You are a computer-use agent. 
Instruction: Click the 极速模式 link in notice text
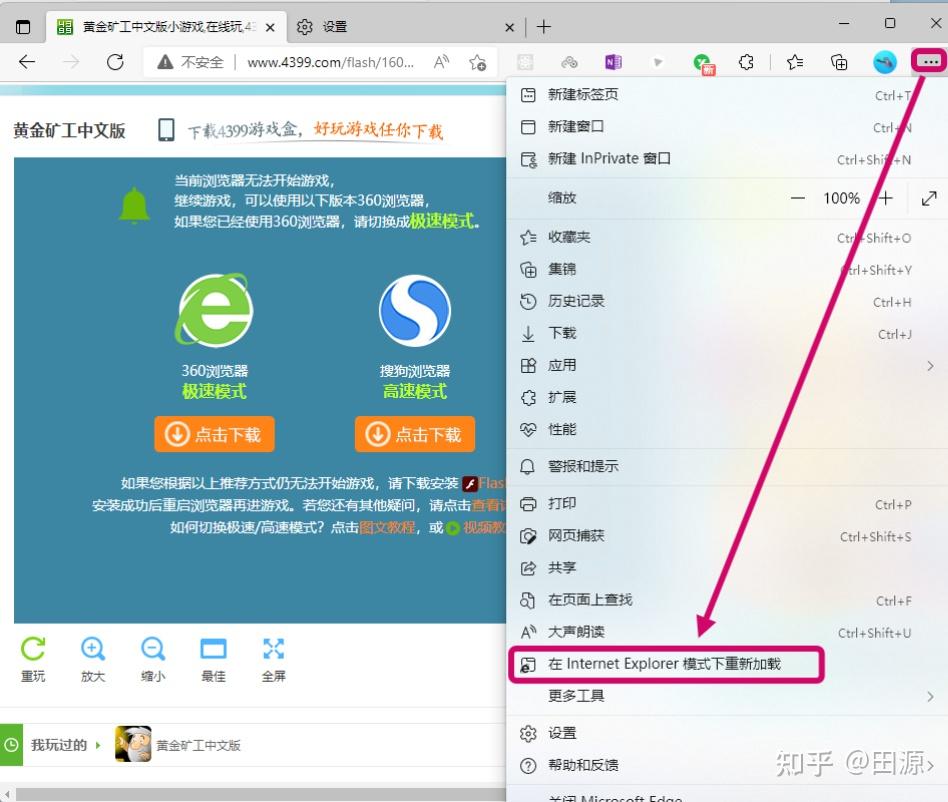click(442, 221)
